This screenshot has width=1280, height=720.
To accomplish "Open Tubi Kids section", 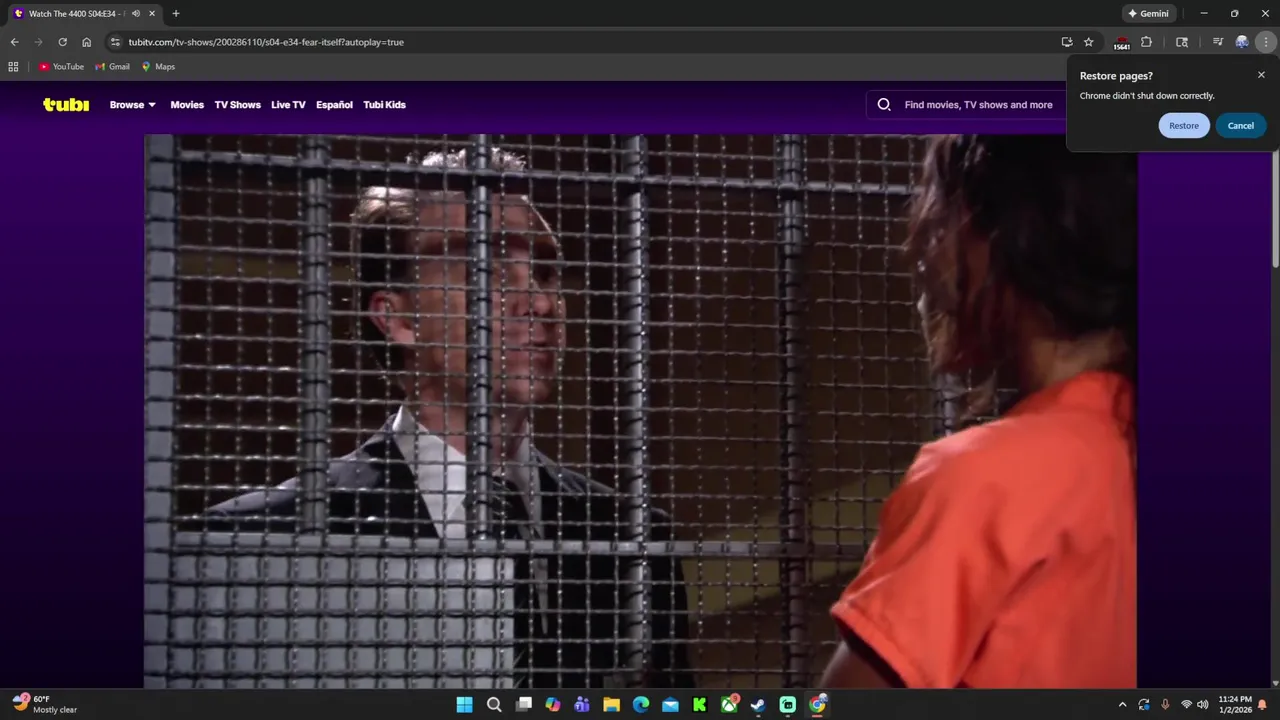I will point(384,105).
